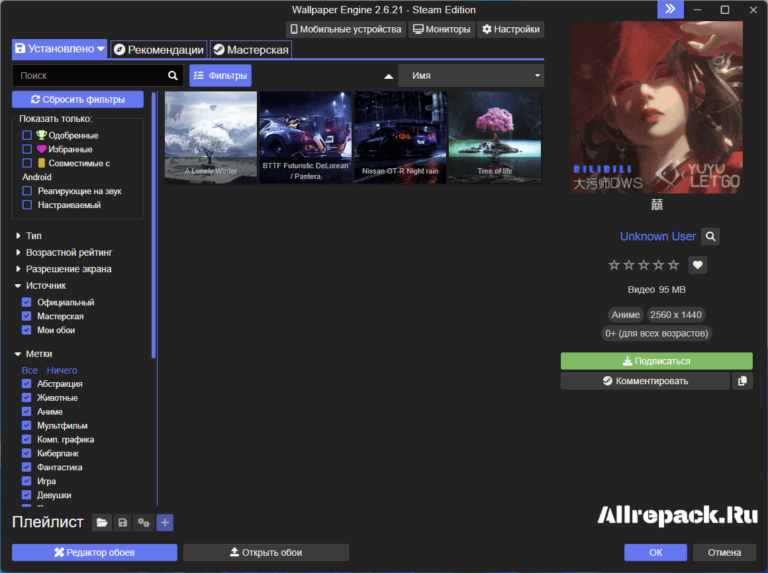The width and height of the screenshot is (768, 573).
Task: Uncheck Животные tag checkbox
Action: [26, 398]
